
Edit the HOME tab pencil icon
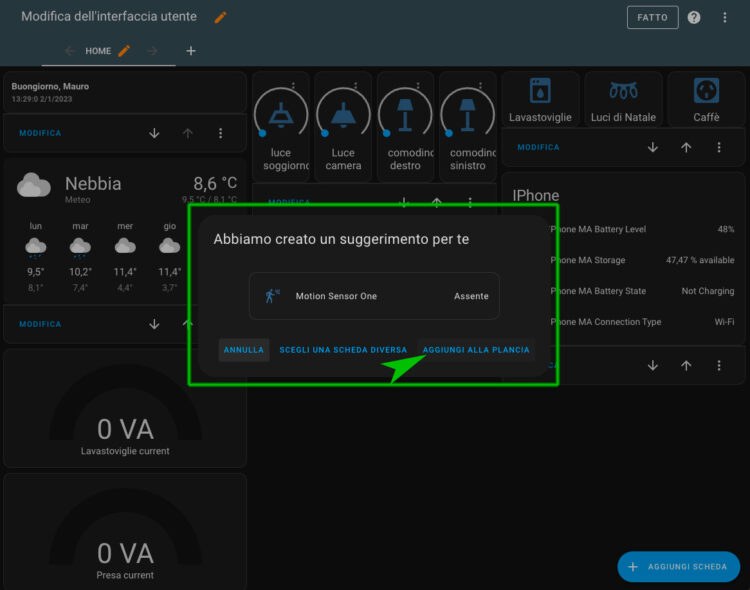click(x=124, y=51)
